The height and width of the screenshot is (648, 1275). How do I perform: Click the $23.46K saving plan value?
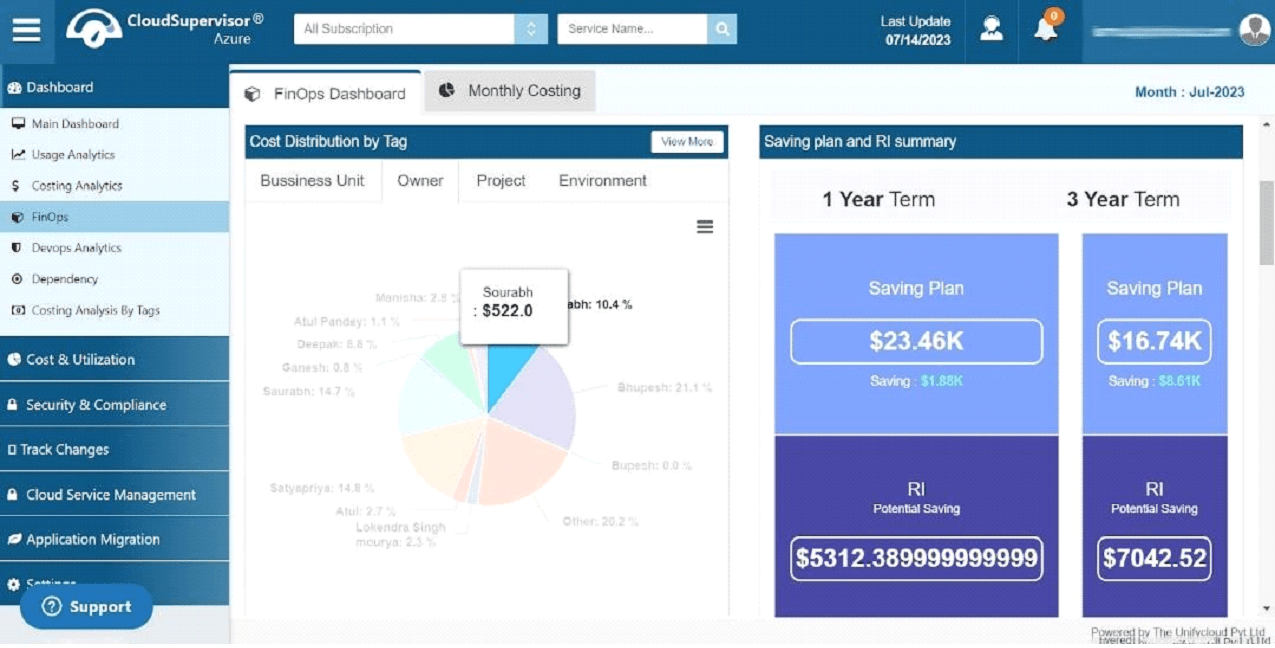tap(916, 342)
